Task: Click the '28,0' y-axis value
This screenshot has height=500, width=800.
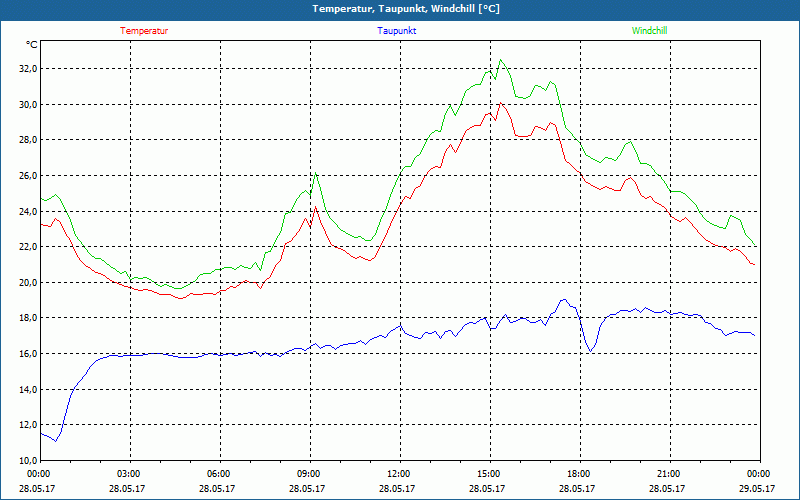Action: pos(29,140)
